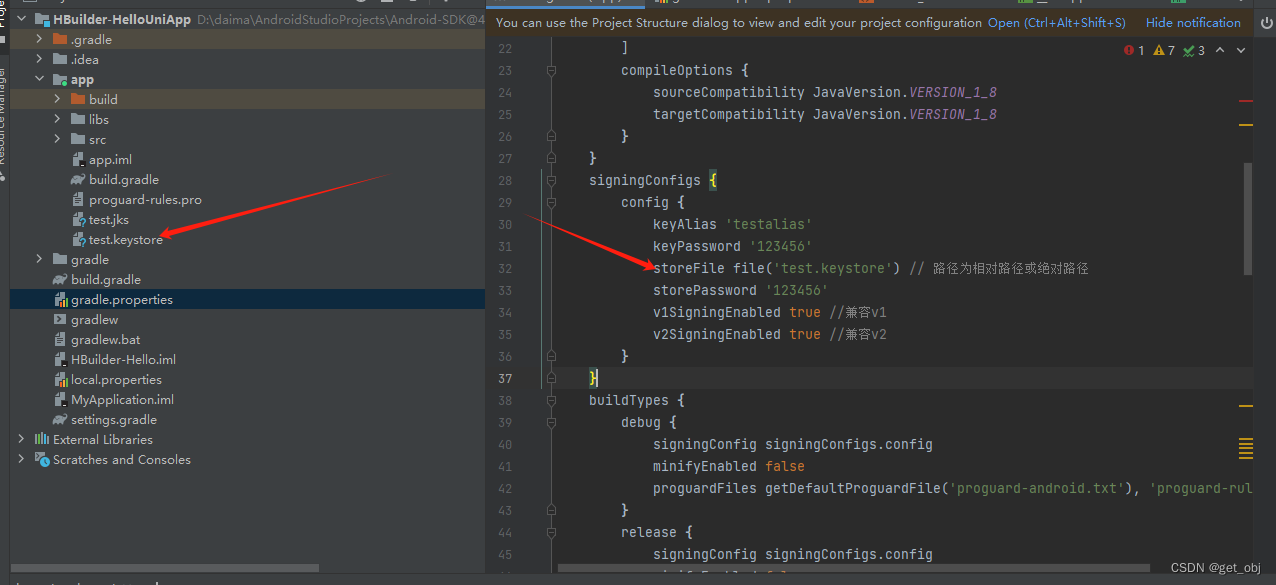The width and height of the screenshot is (1276, 585).
Task: Click the orange build folder icon
Action: pos(78,100)
